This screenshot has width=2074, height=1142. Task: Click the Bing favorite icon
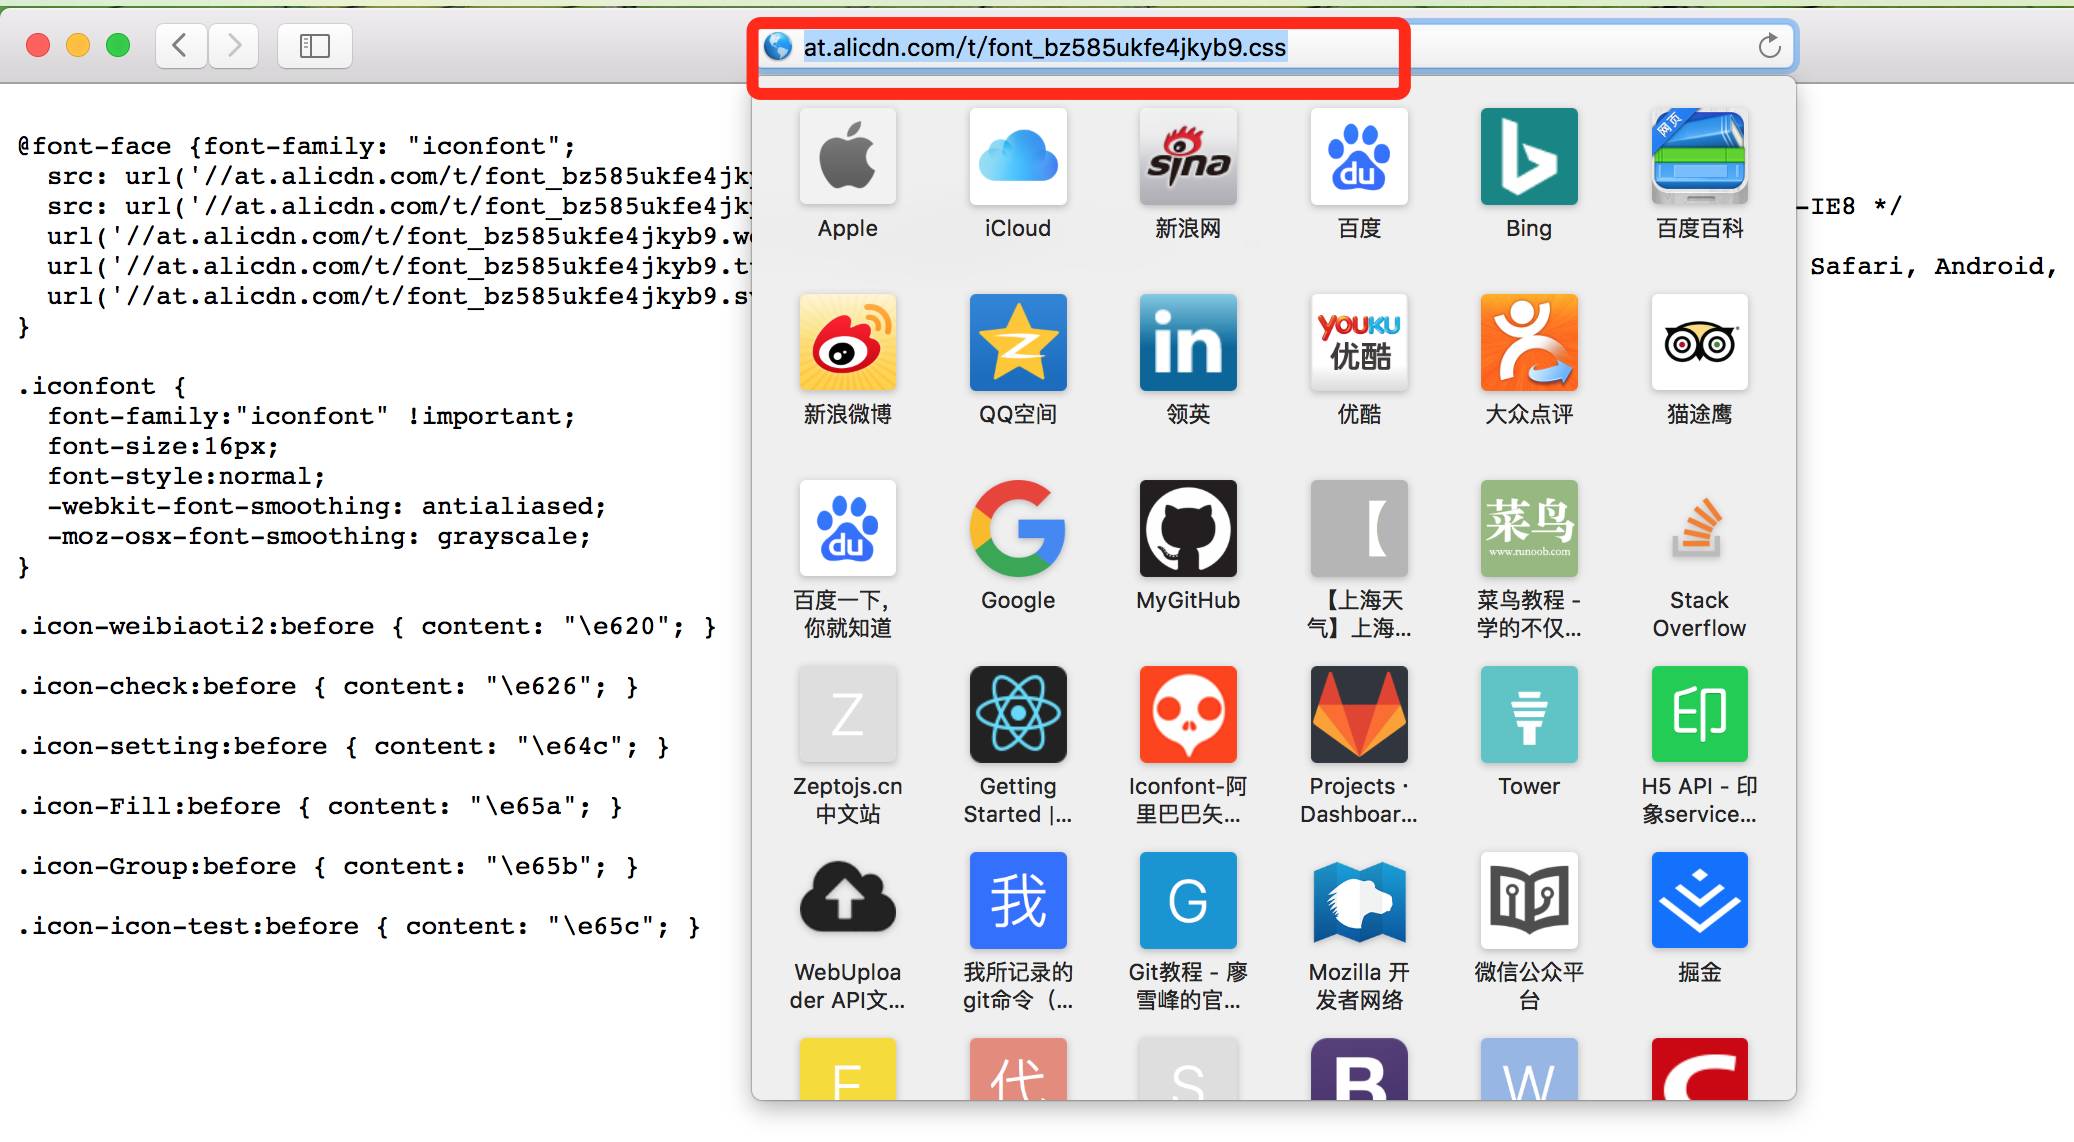pyautogui.click(x=1528, y=157)
